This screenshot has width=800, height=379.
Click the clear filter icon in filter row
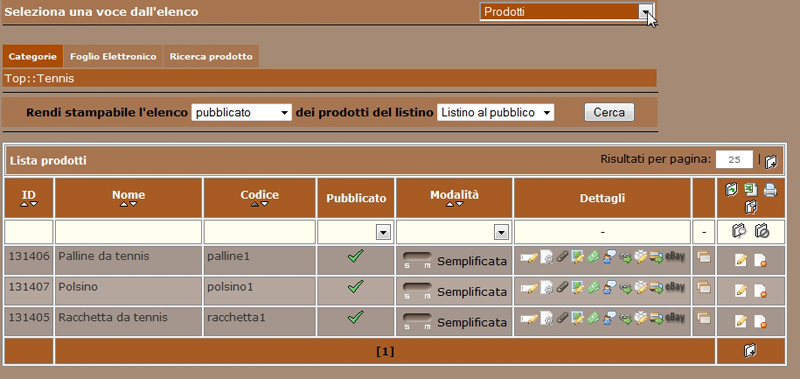point(761,231)
